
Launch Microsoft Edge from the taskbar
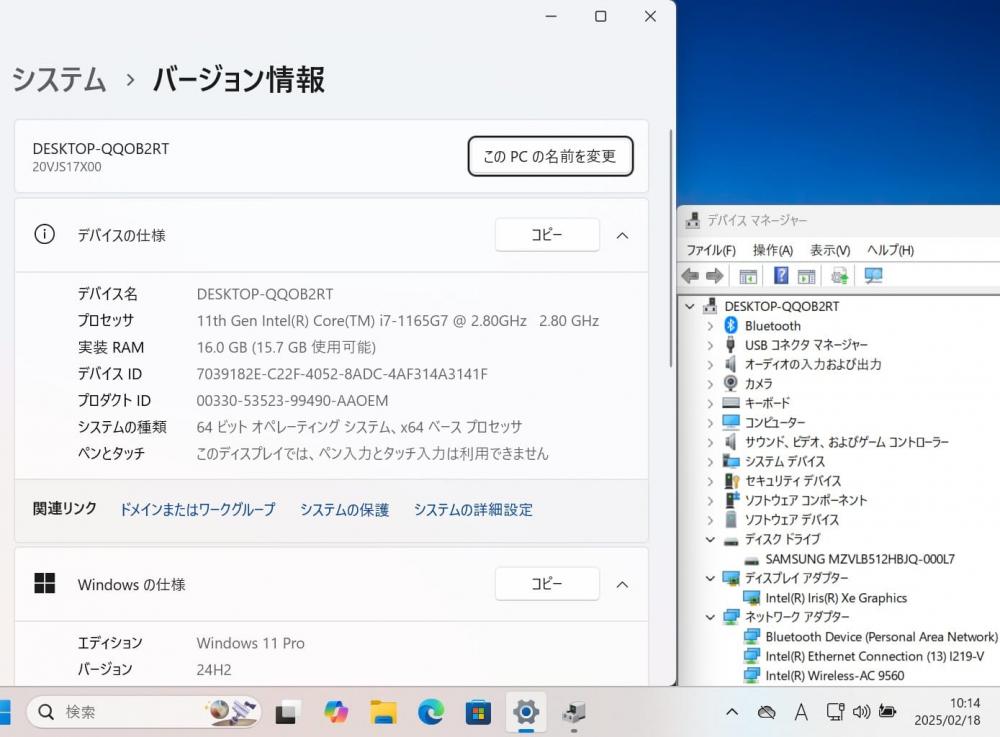click(x=431, y=712)
